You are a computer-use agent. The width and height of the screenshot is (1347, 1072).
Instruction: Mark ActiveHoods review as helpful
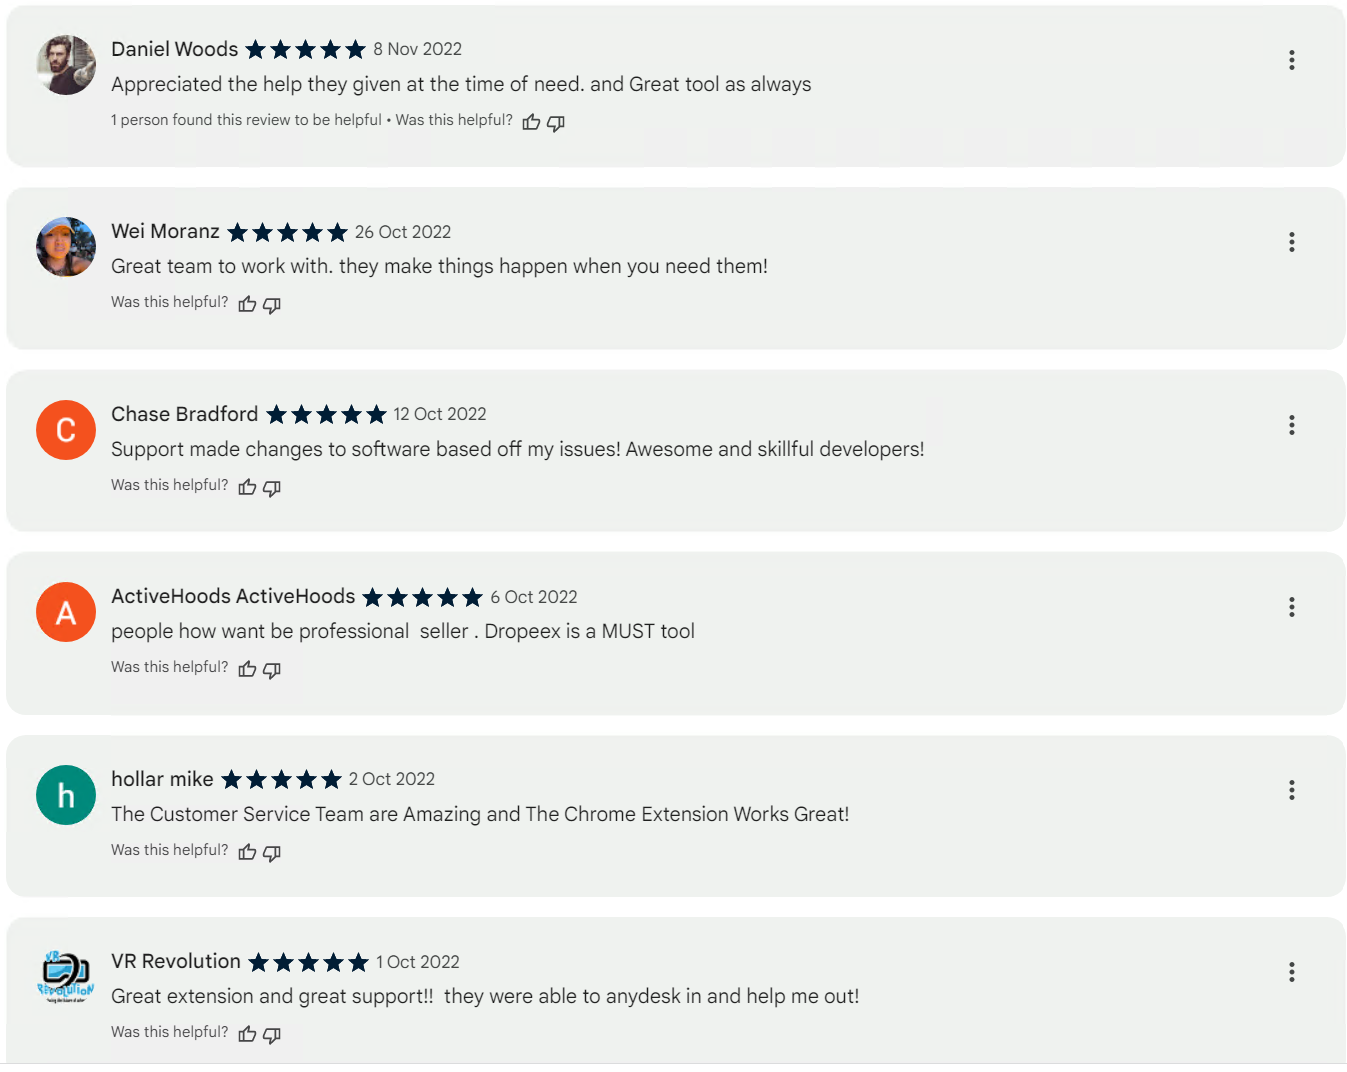coord(247,669)
